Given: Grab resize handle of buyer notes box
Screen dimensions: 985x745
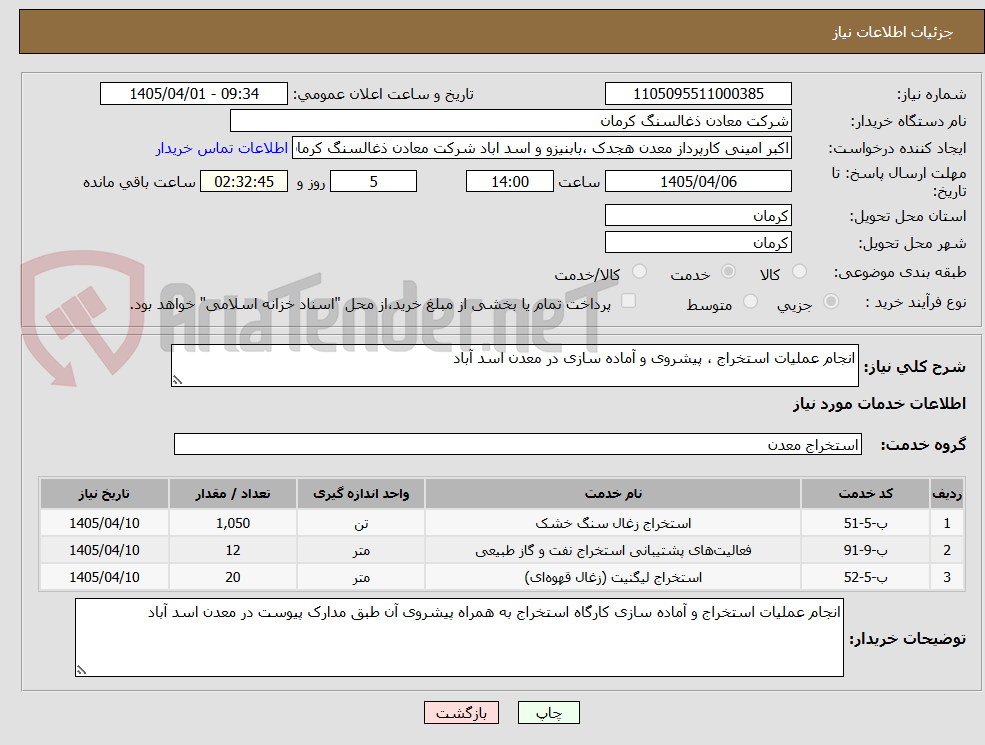Looking at the screenshot, I should (x=81, y=670).
